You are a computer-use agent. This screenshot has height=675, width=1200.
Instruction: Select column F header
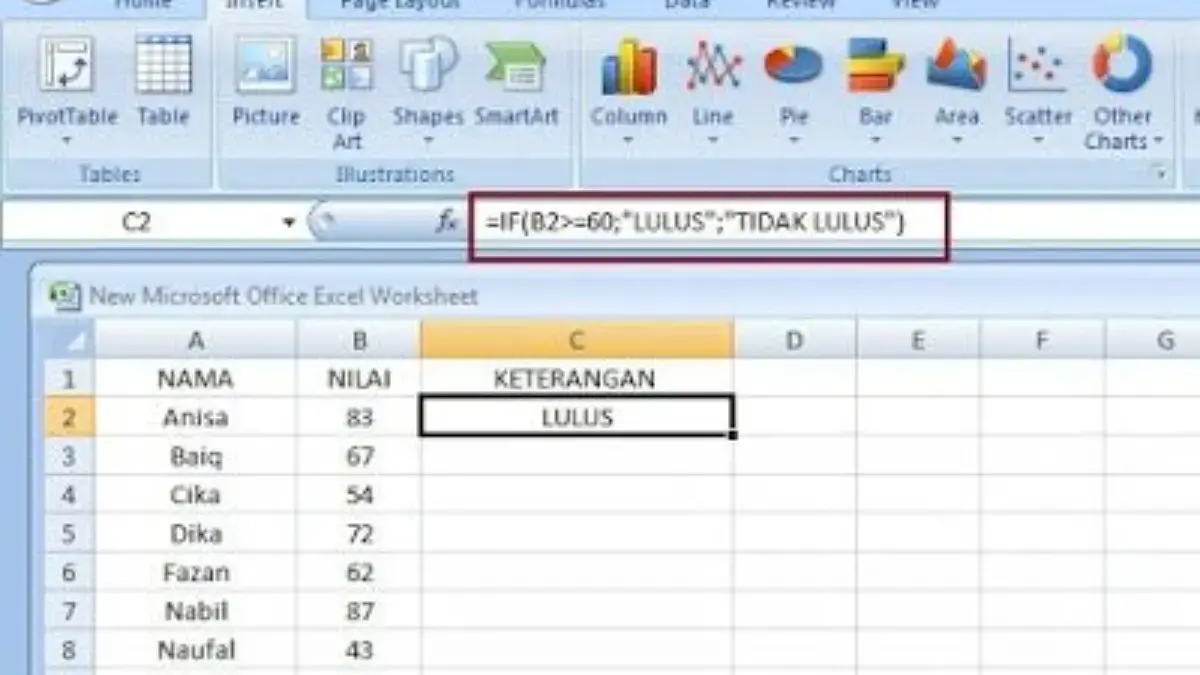[x=1041, y=342]
